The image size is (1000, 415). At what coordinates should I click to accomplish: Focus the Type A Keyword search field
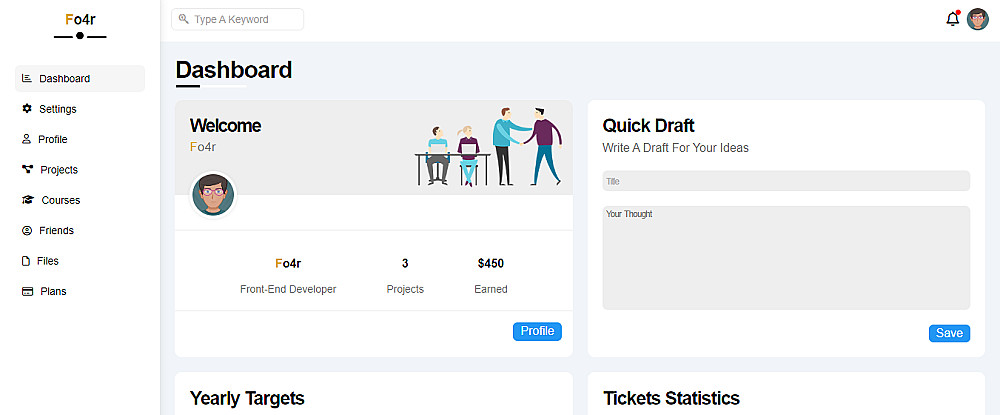pos(244,19)
